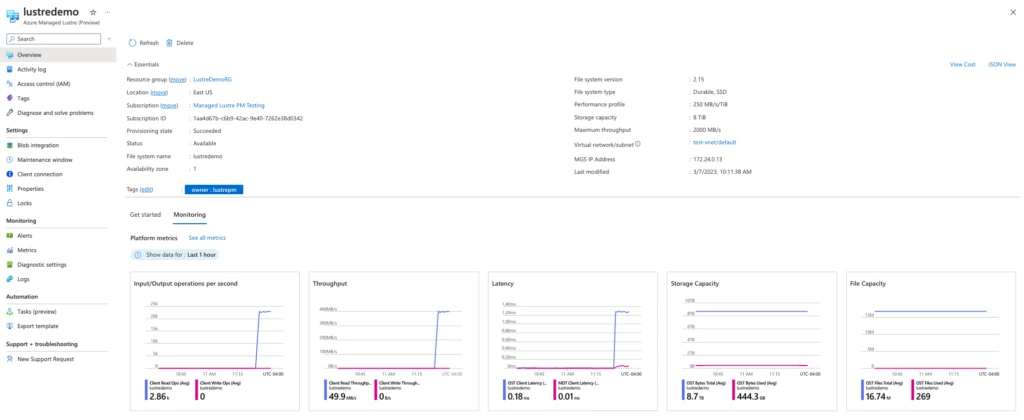Open the File Capacity chart tile
This screenshot has height=420, width=1024.
pyautogui.click(x=933, y=342)
